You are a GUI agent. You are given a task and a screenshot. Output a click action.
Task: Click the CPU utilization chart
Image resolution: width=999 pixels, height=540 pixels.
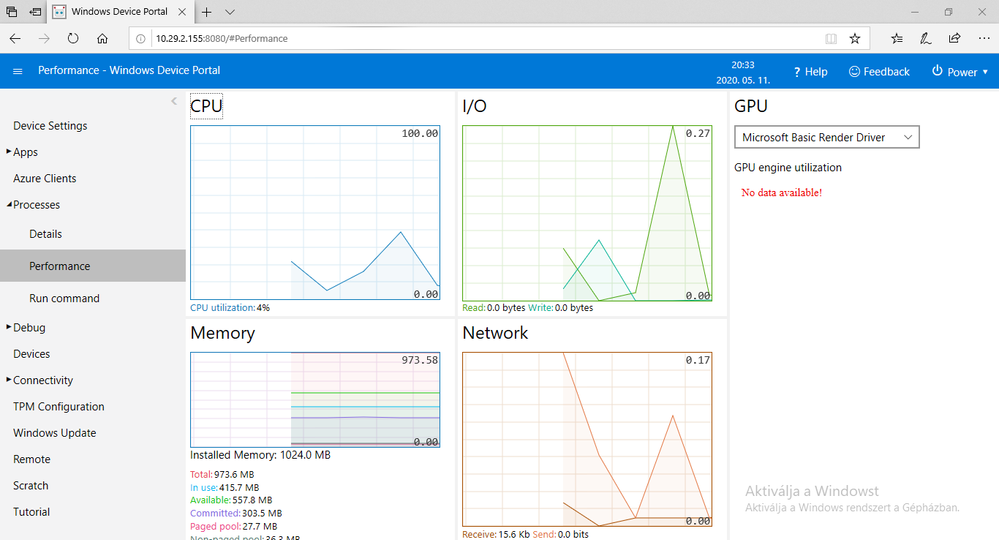pos(315,213)
